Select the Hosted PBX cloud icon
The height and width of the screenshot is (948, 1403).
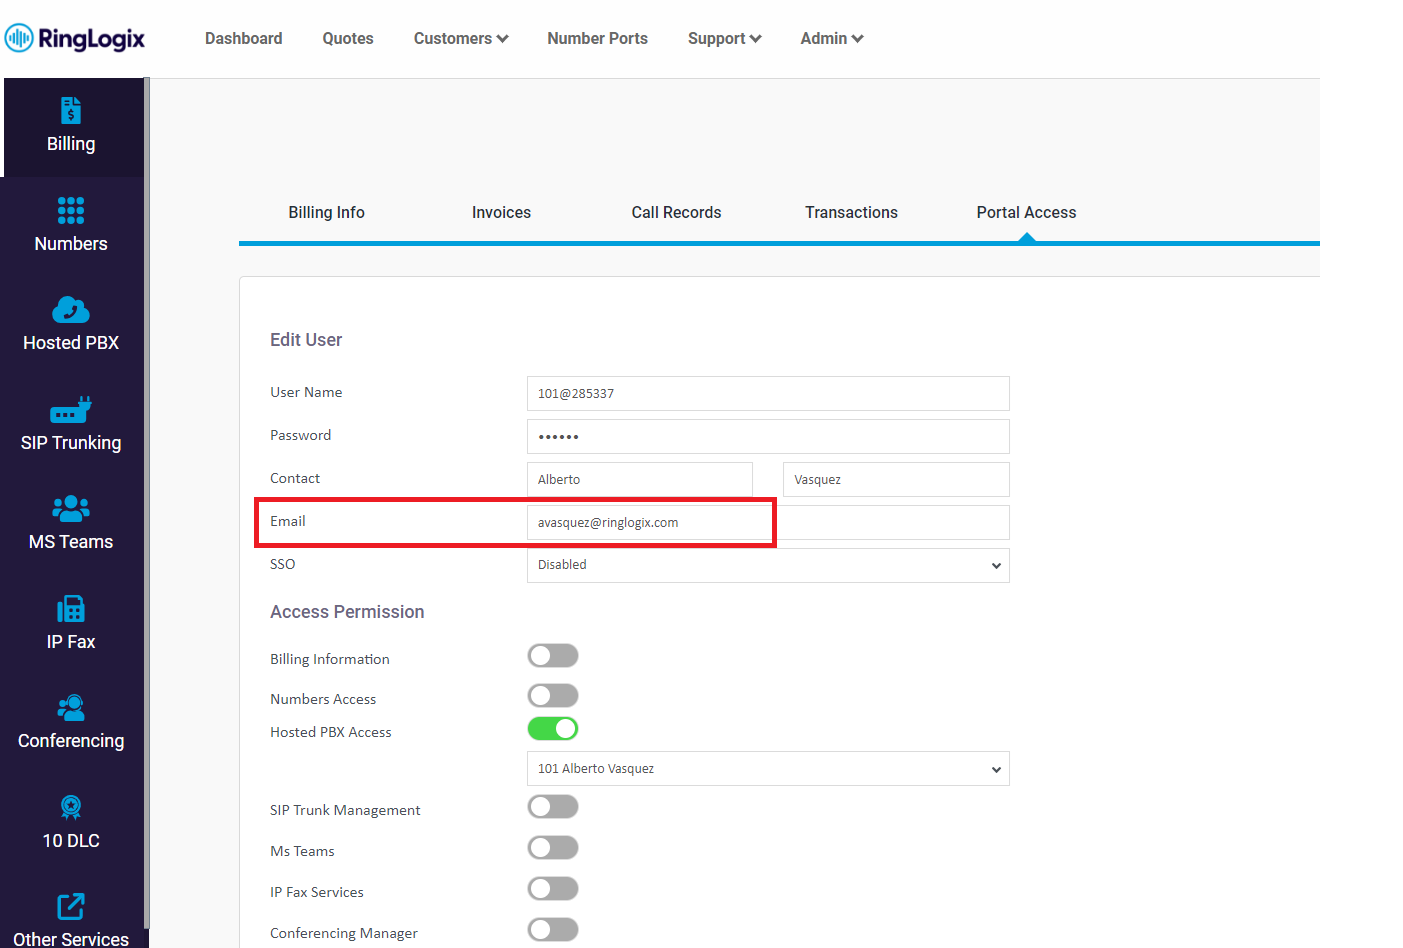[x=71, y=309]
